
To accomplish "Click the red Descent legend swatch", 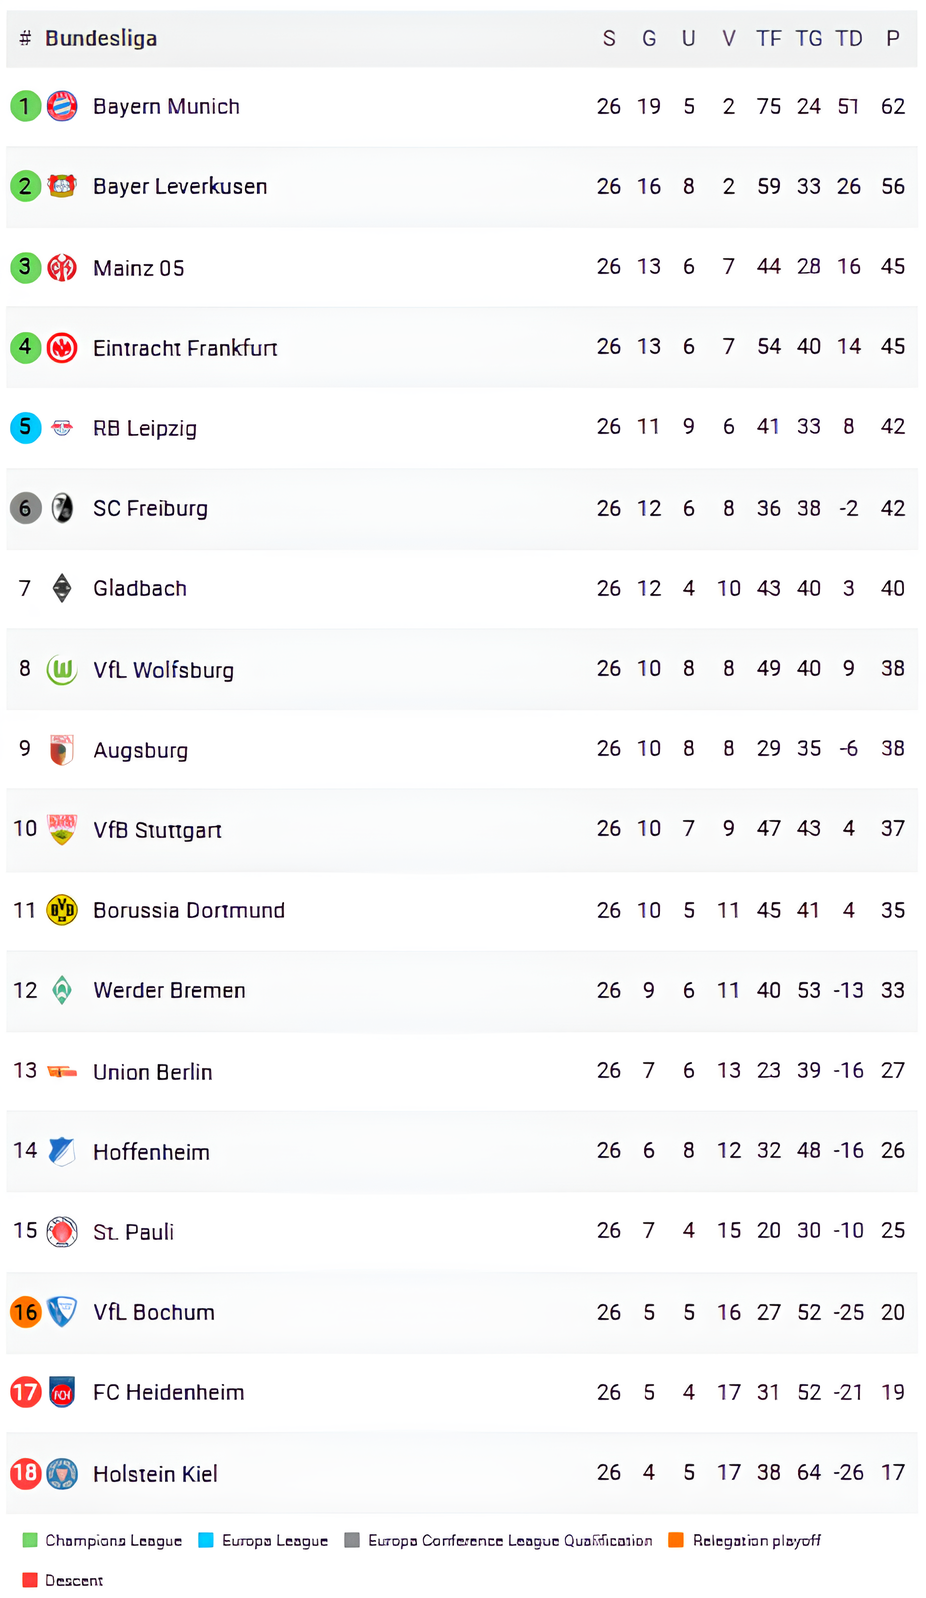I will (x=29, y=1580).
